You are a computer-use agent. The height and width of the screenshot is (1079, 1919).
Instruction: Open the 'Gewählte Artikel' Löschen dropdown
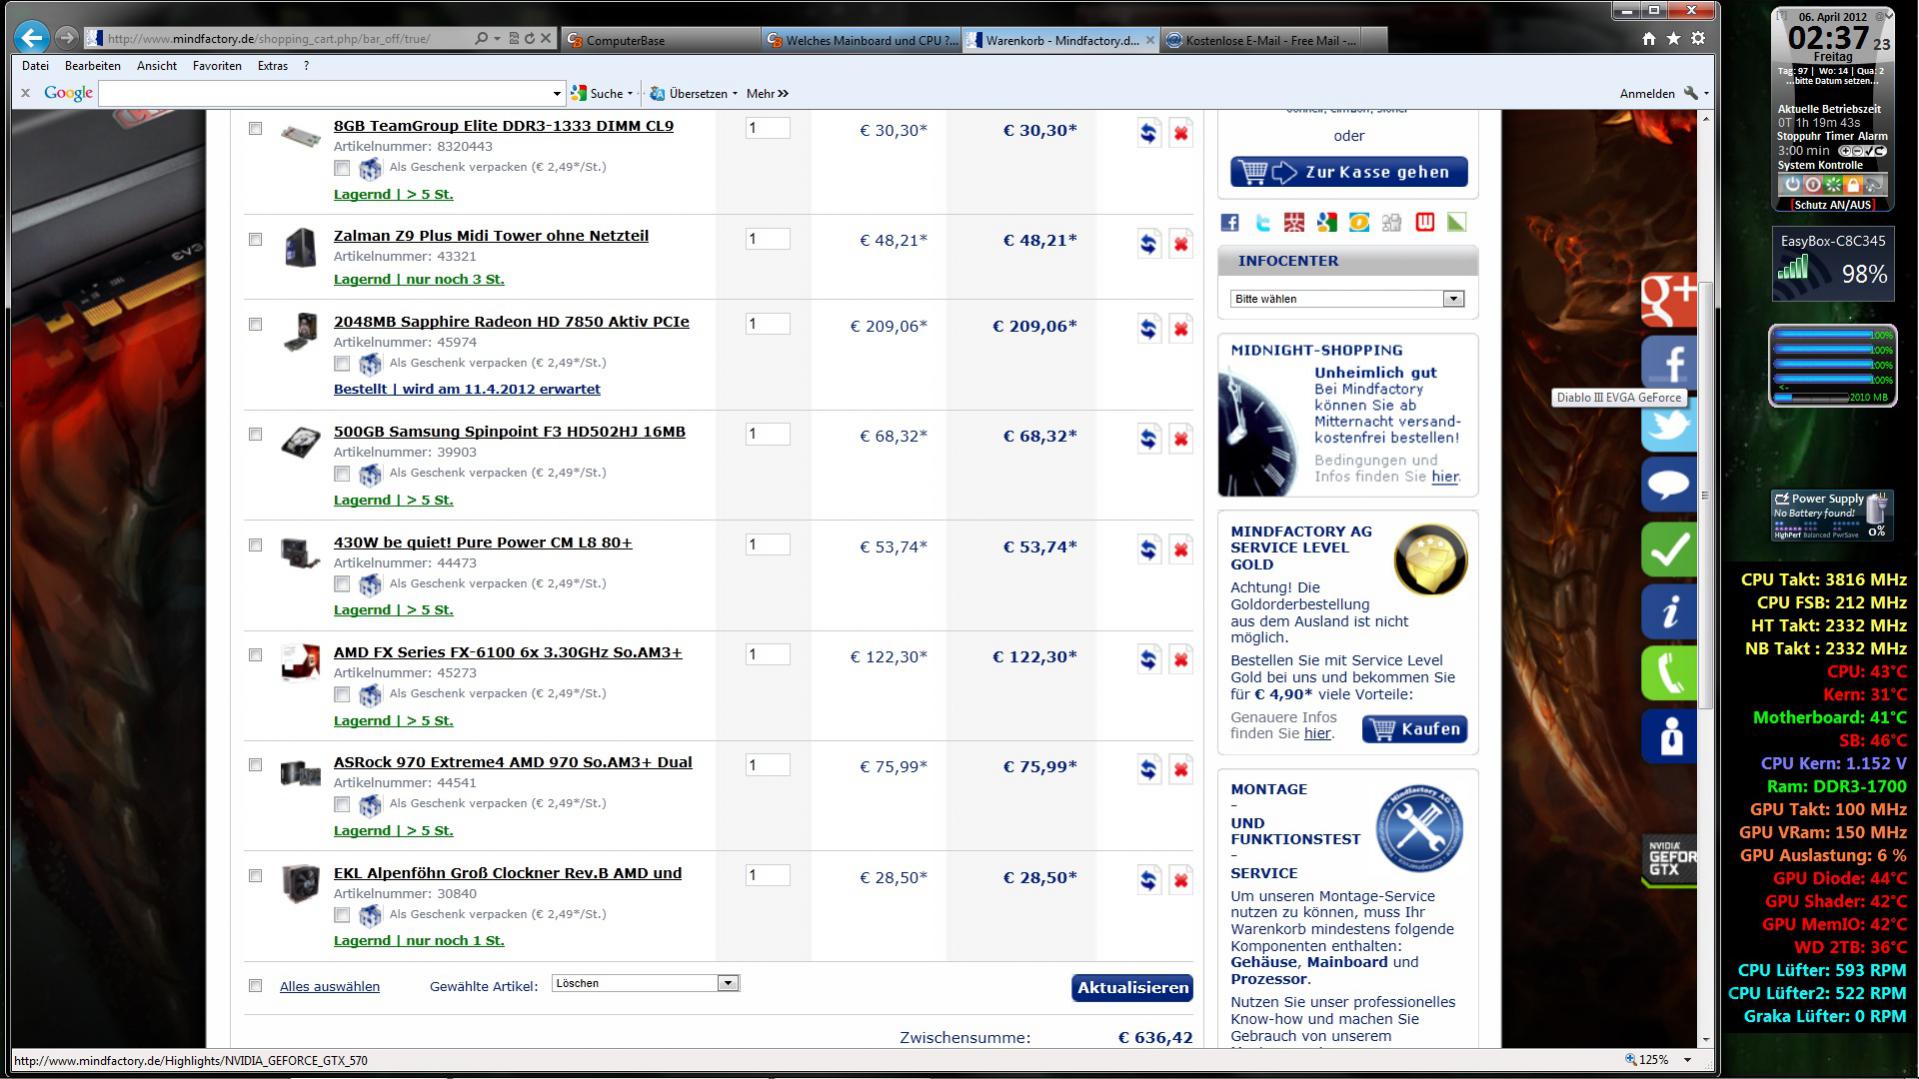[645, 983]
